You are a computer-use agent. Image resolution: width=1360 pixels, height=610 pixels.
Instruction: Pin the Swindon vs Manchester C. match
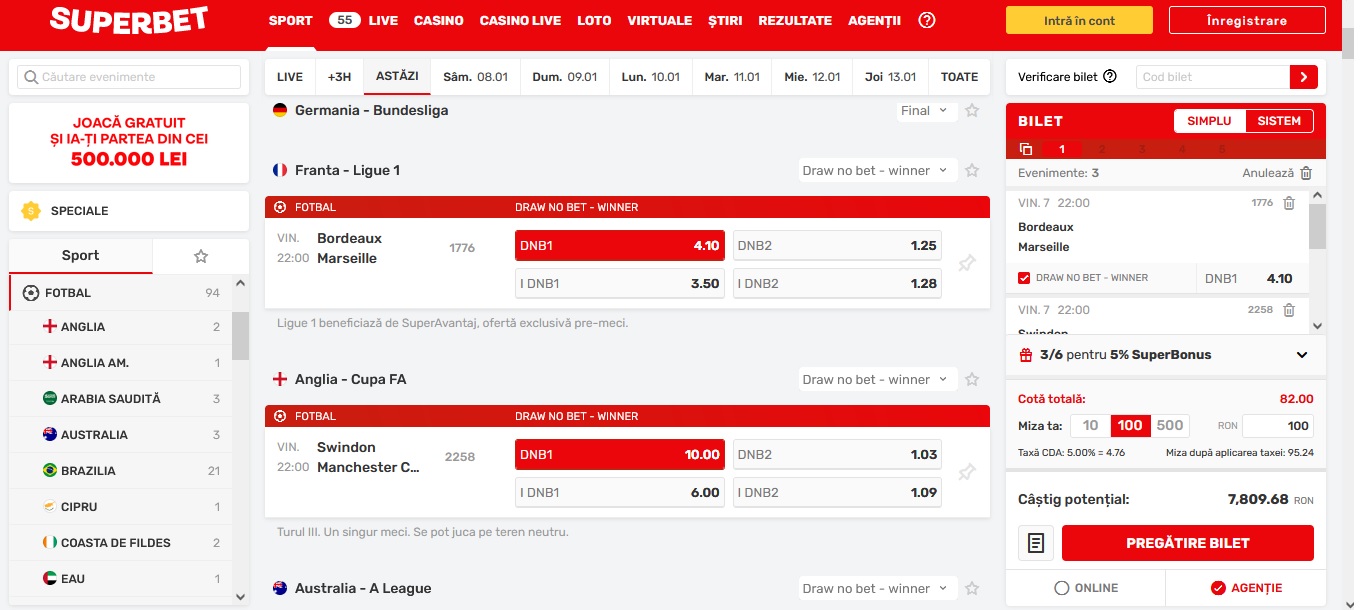pyautogui.click(x=966, y=472)
